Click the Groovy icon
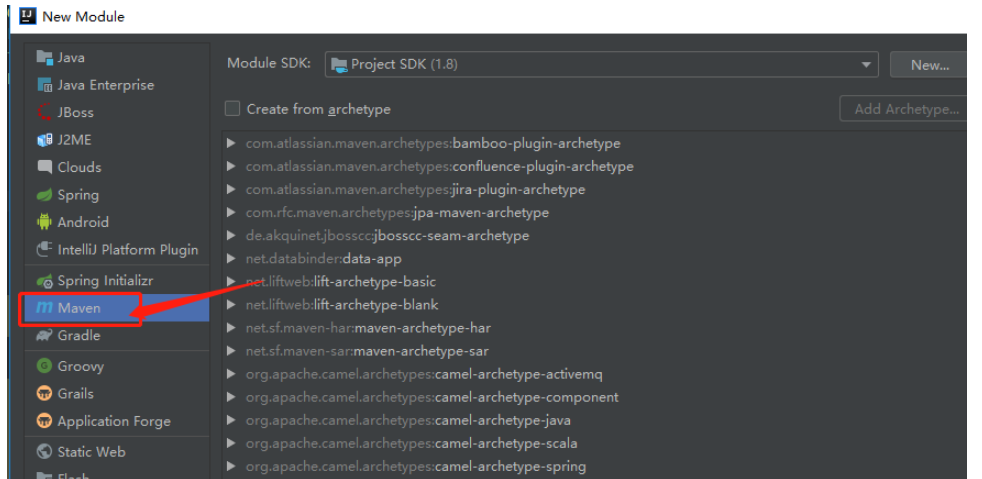The height and width of the screenshot is (479, 982). click(x=44, y=366)
